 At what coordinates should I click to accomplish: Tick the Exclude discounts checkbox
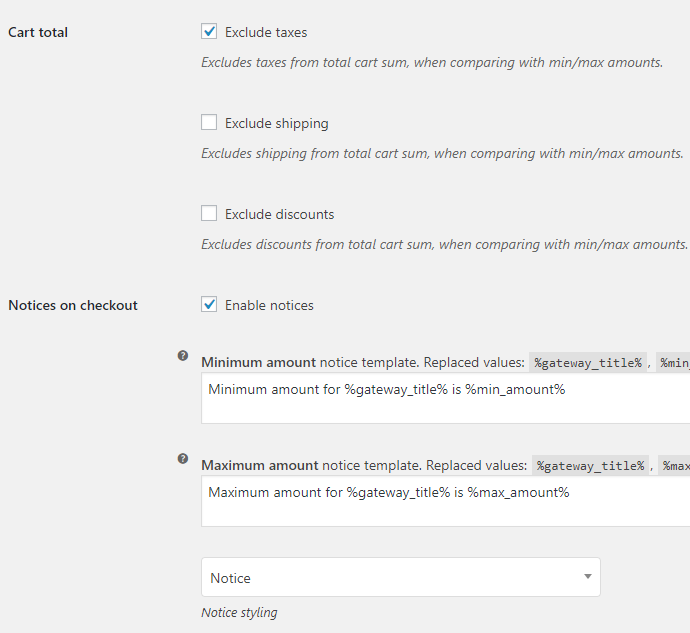pyautogui.click(x=209, y=213)
